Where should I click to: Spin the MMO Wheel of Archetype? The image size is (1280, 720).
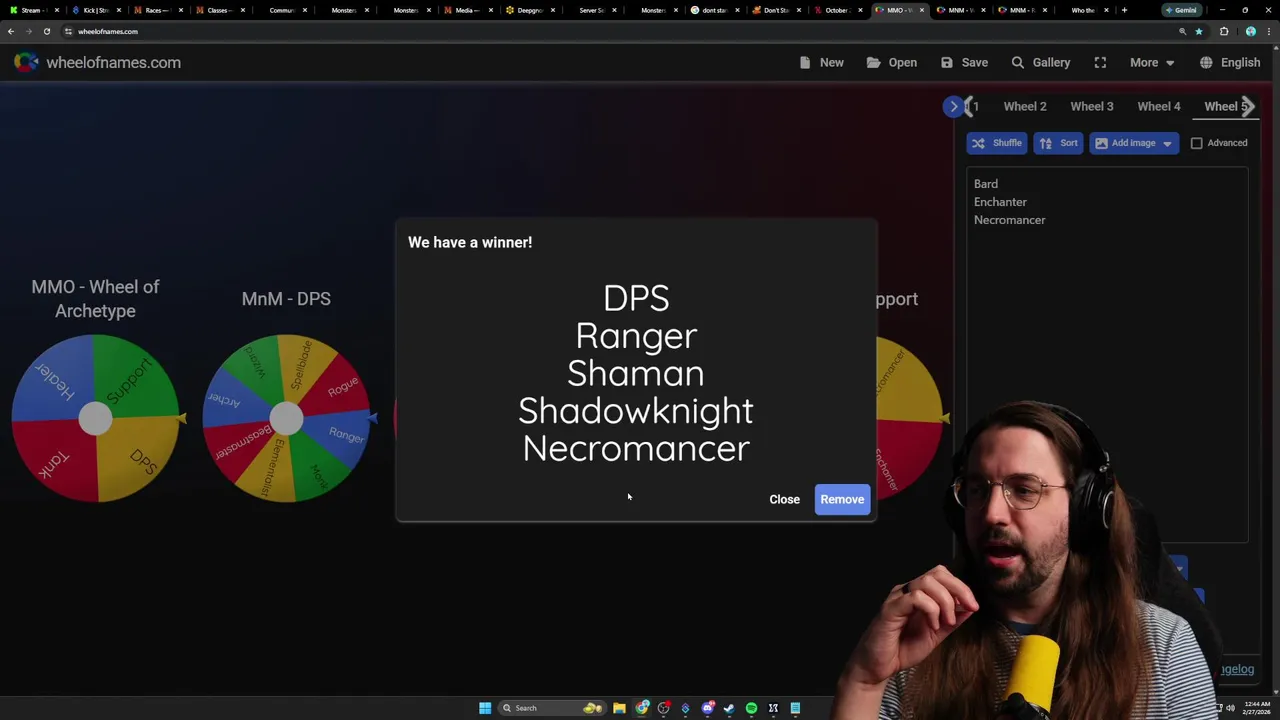95,418
